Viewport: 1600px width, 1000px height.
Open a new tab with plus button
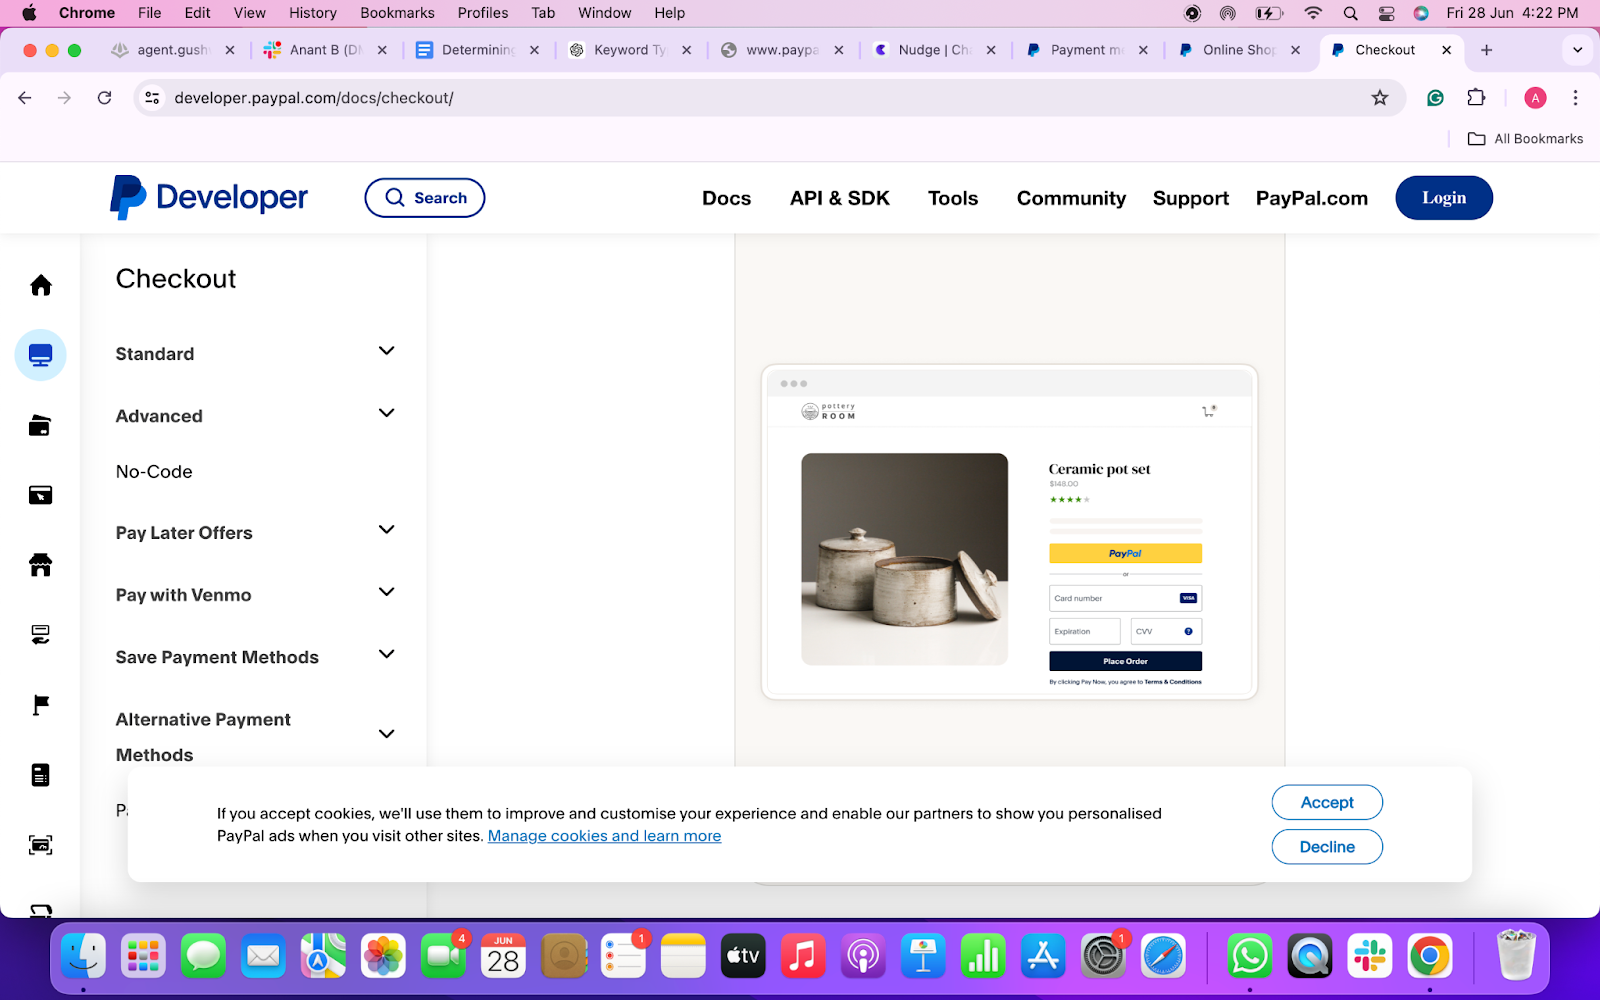click(1487, 50)
